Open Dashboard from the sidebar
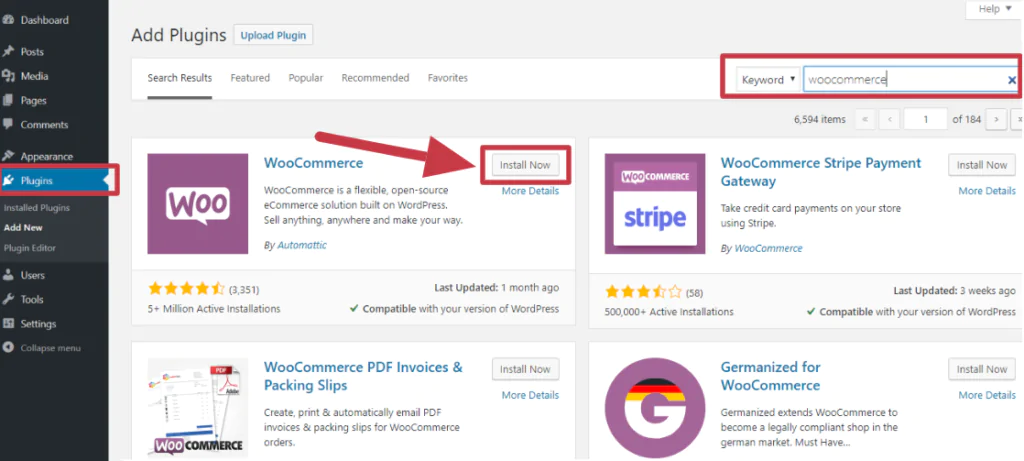This screenshot has height=461, width=1024. (44, 20)
